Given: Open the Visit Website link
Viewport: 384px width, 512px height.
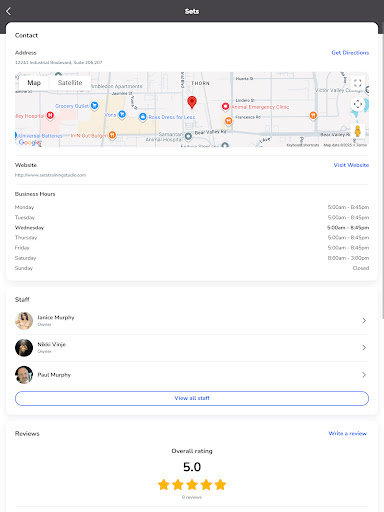Looking at the screenshot, I should (351, 165).
